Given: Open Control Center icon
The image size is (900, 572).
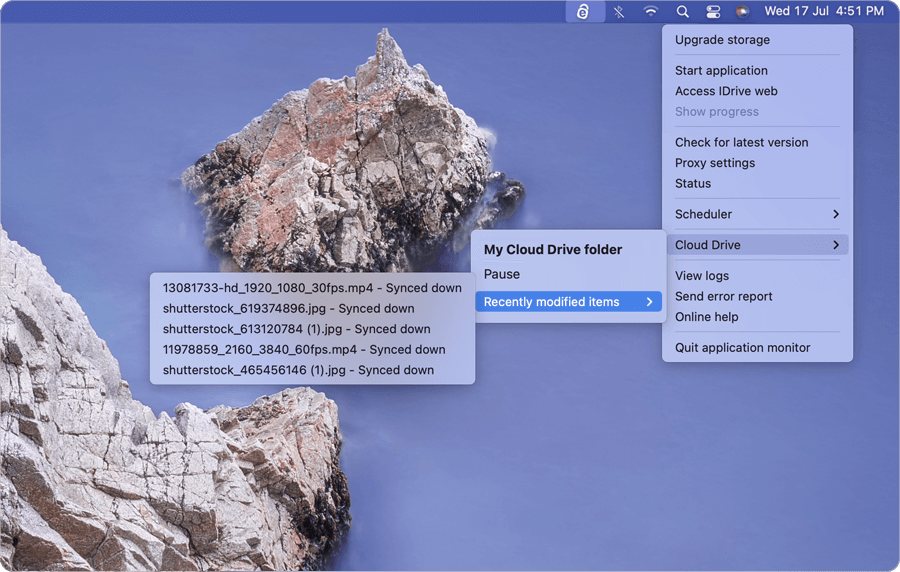Looking at the screenshot, I should pos(713,11).
